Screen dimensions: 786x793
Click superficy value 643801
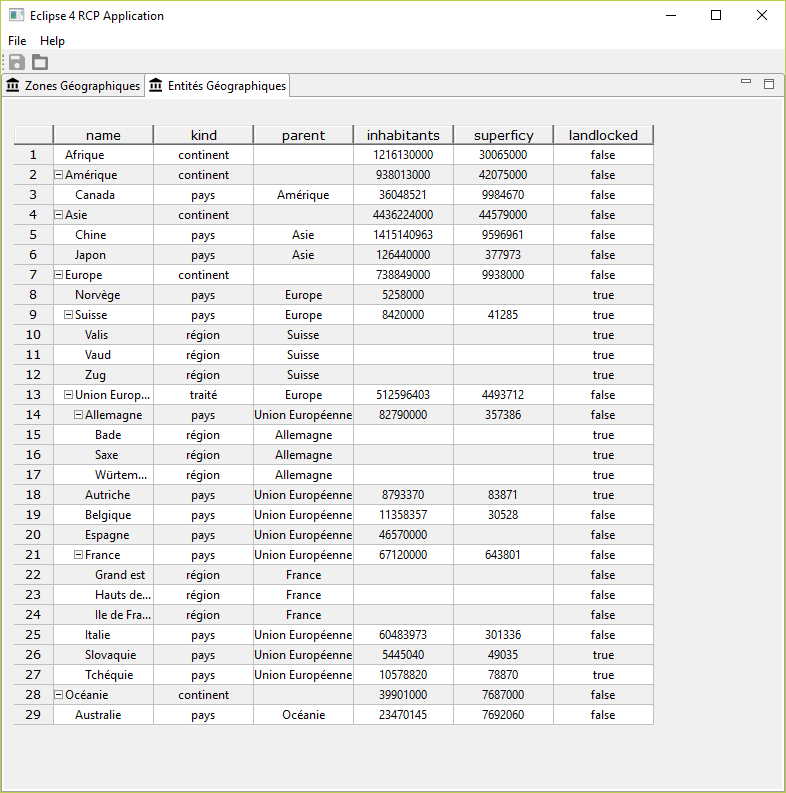coord(503,555)
